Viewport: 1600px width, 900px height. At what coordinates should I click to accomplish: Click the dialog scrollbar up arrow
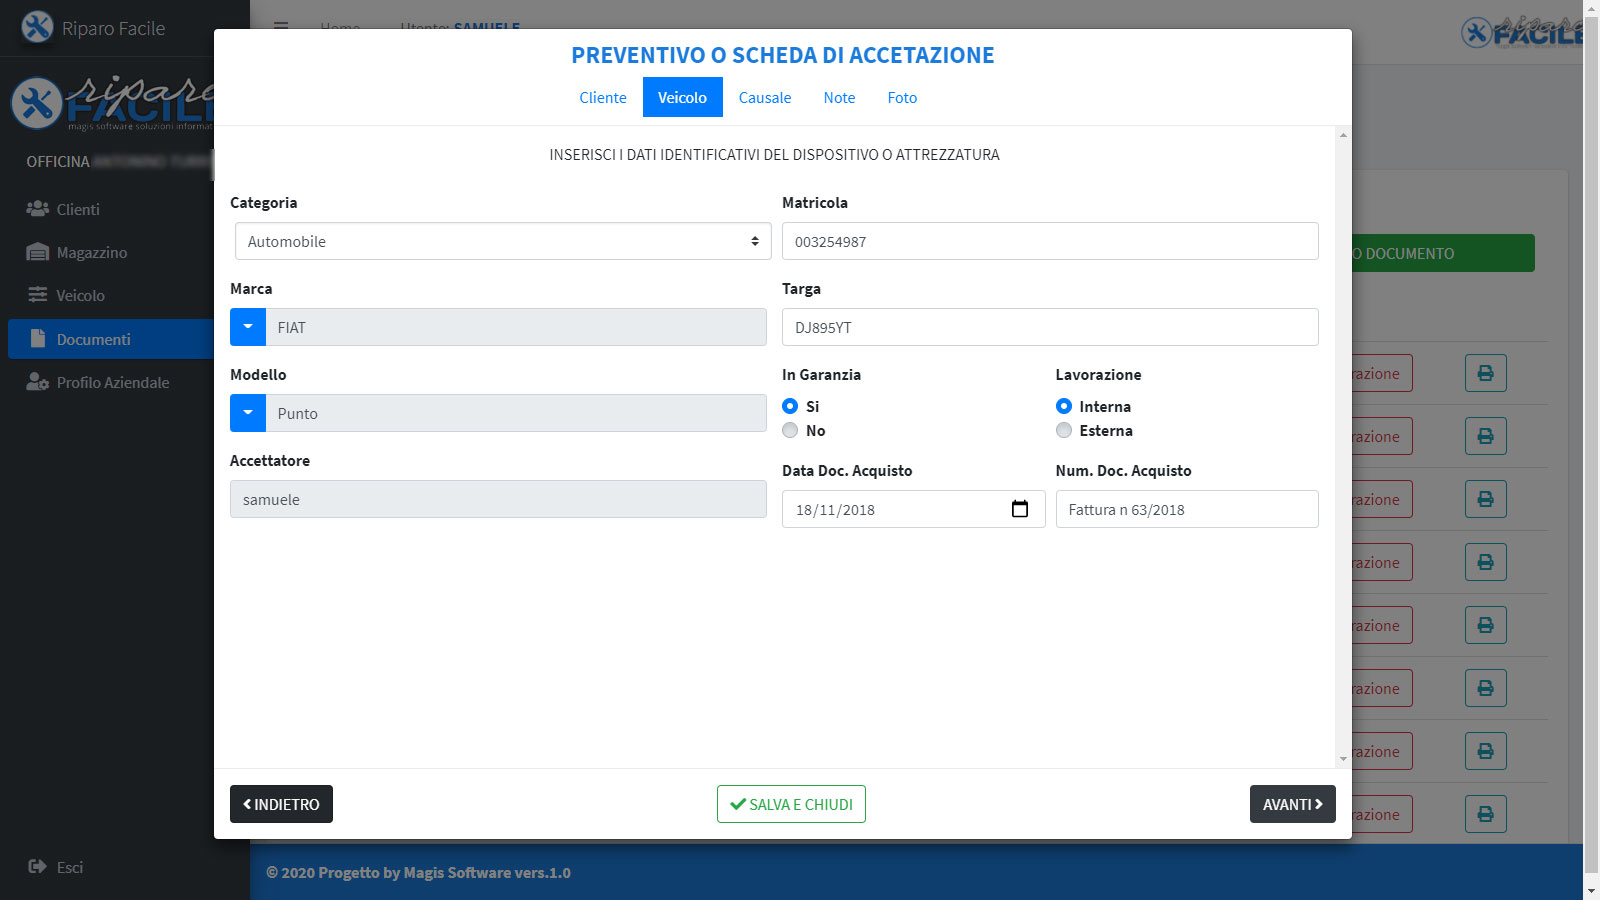[x=1343, y=134]
